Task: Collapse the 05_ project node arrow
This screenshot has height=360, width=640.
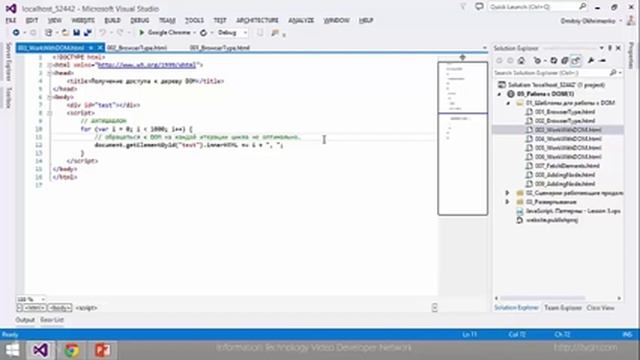Action: click(500, 94)
